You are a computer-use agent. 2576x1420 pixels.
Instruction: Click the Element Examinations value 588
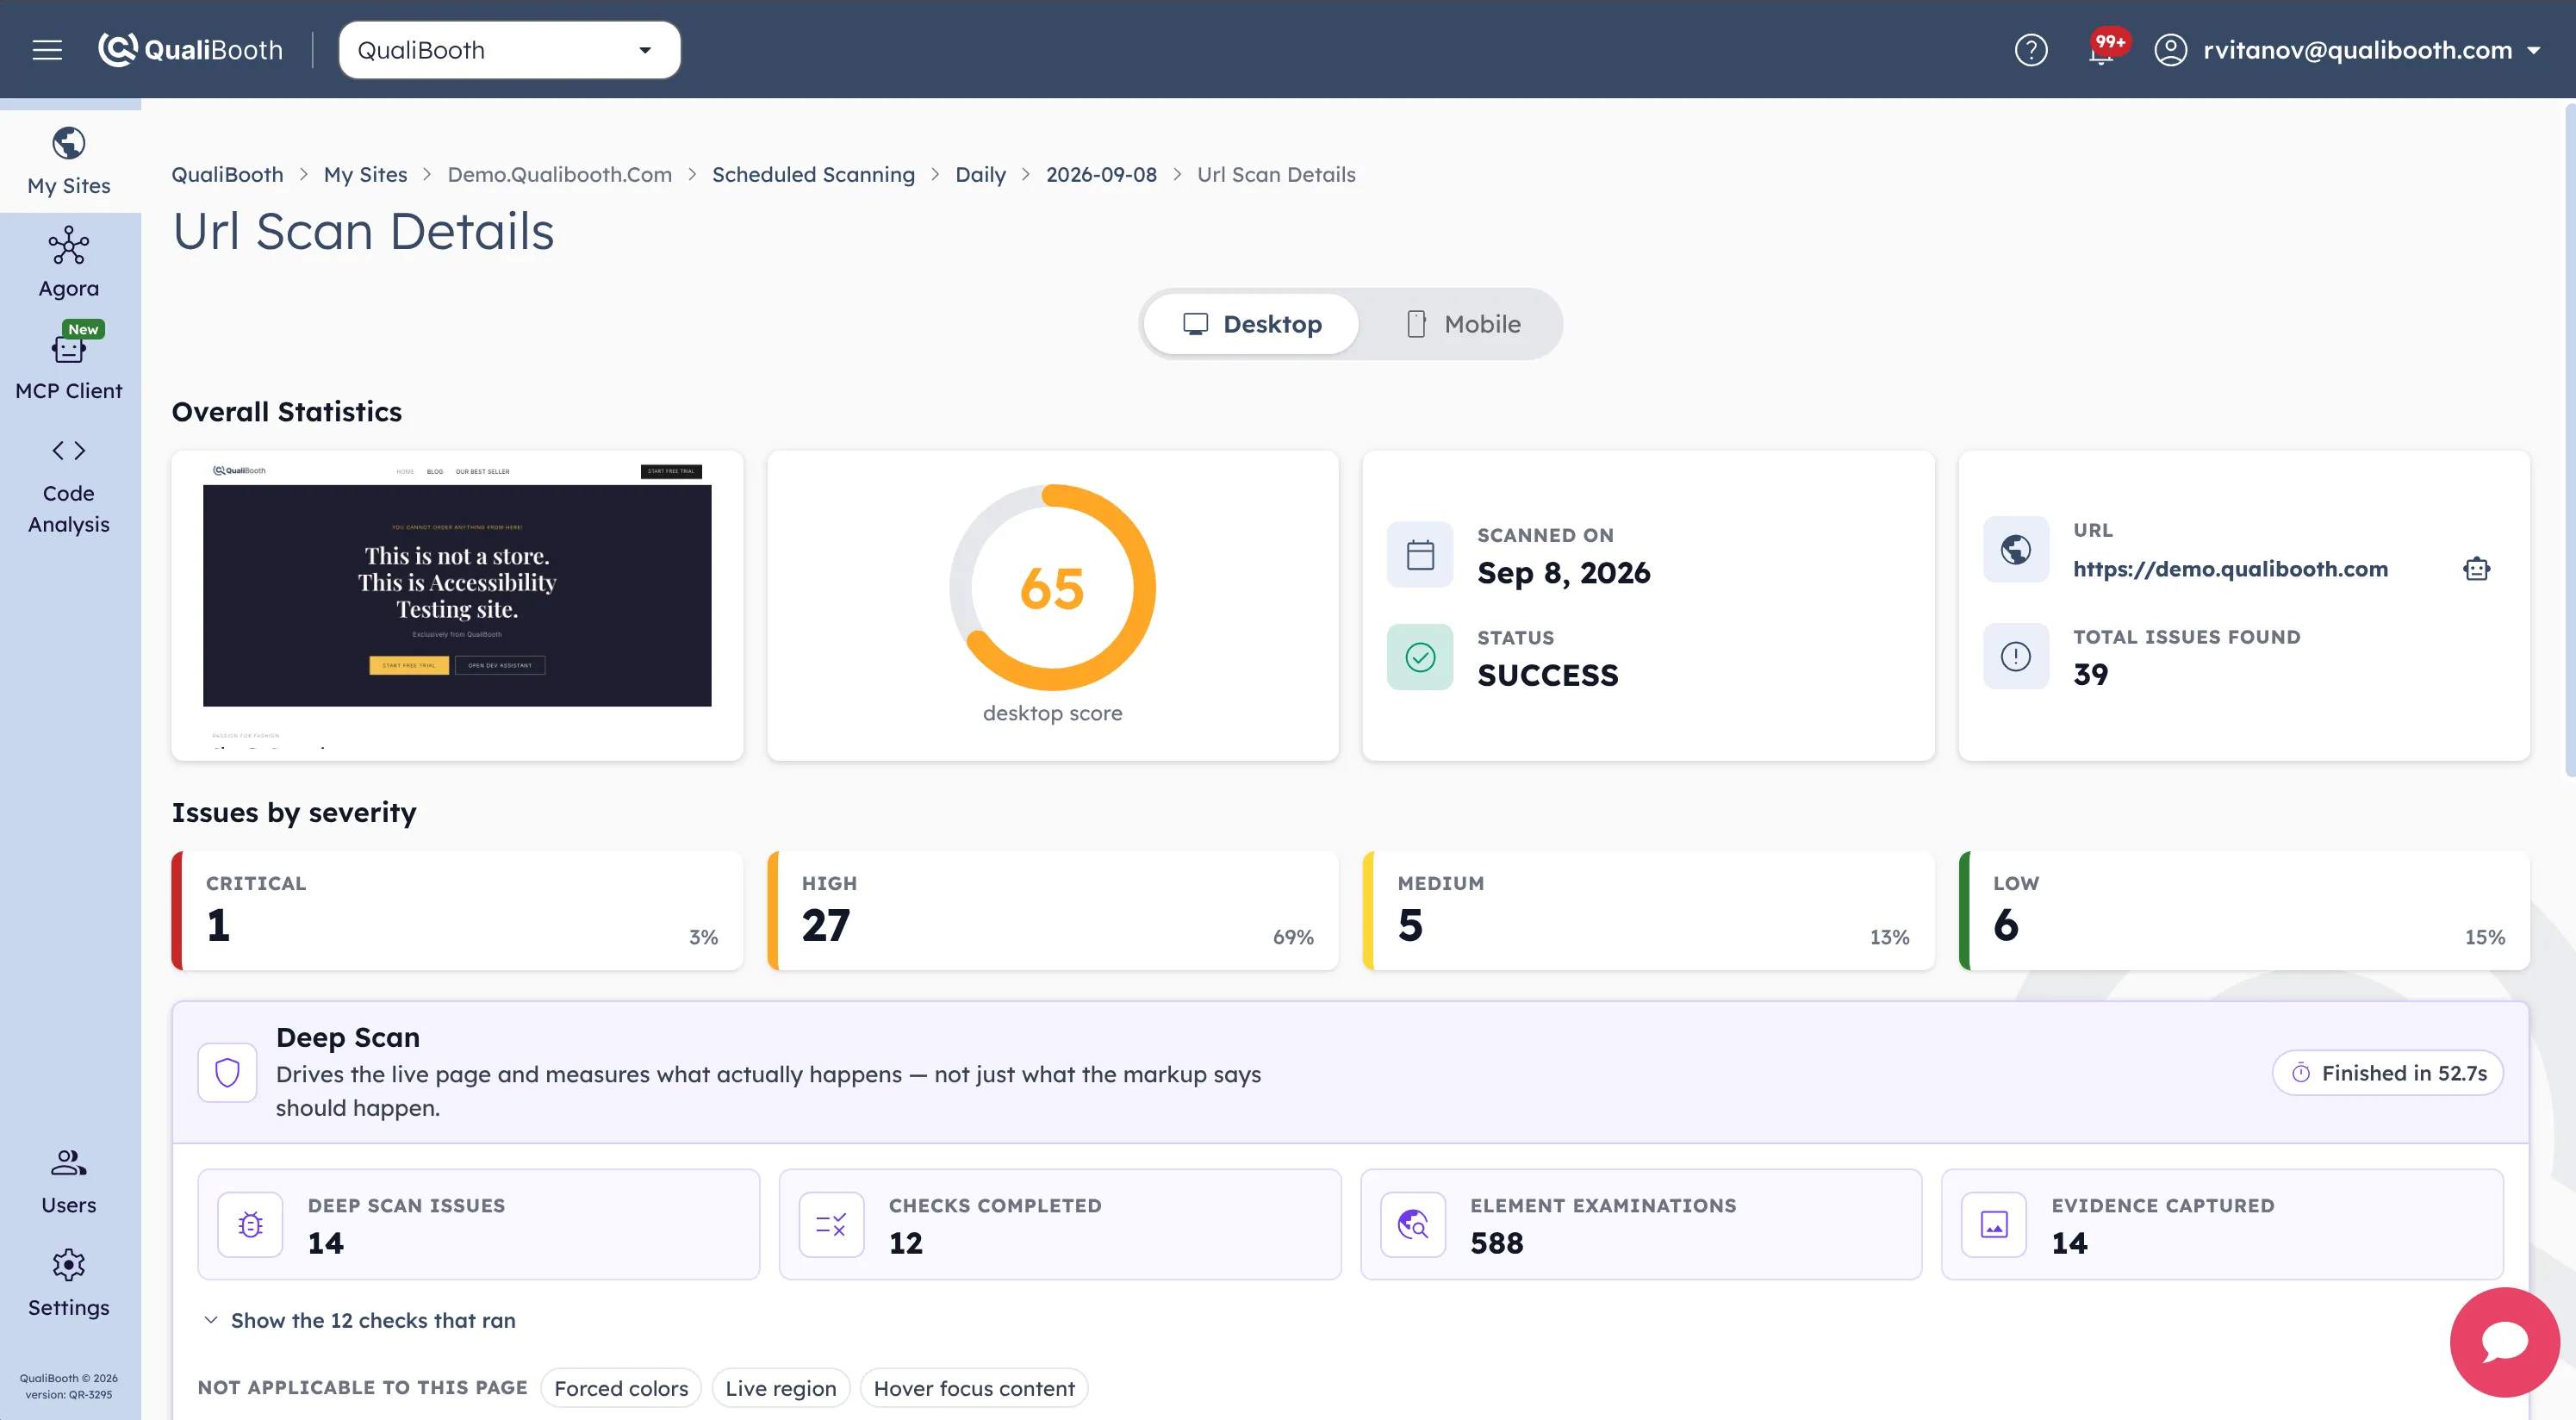[x=1497, y=1243]
